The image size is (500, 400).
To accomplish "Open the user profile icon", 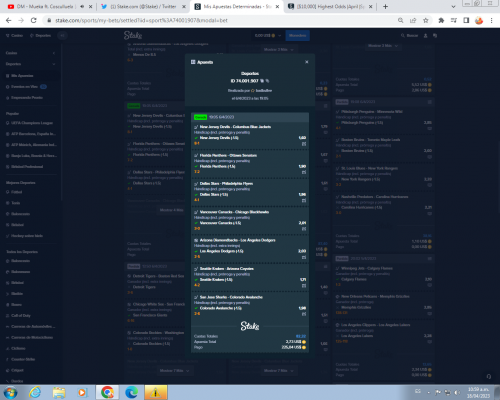I will (x=426, y=35).
